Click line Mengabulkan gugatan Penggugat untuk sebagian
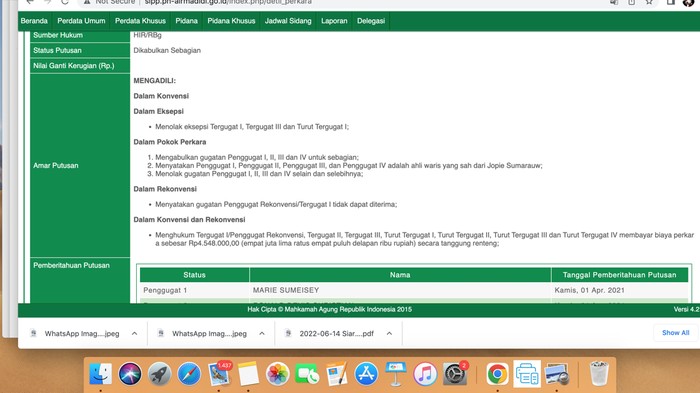The image size is (700, 393). 257,157
